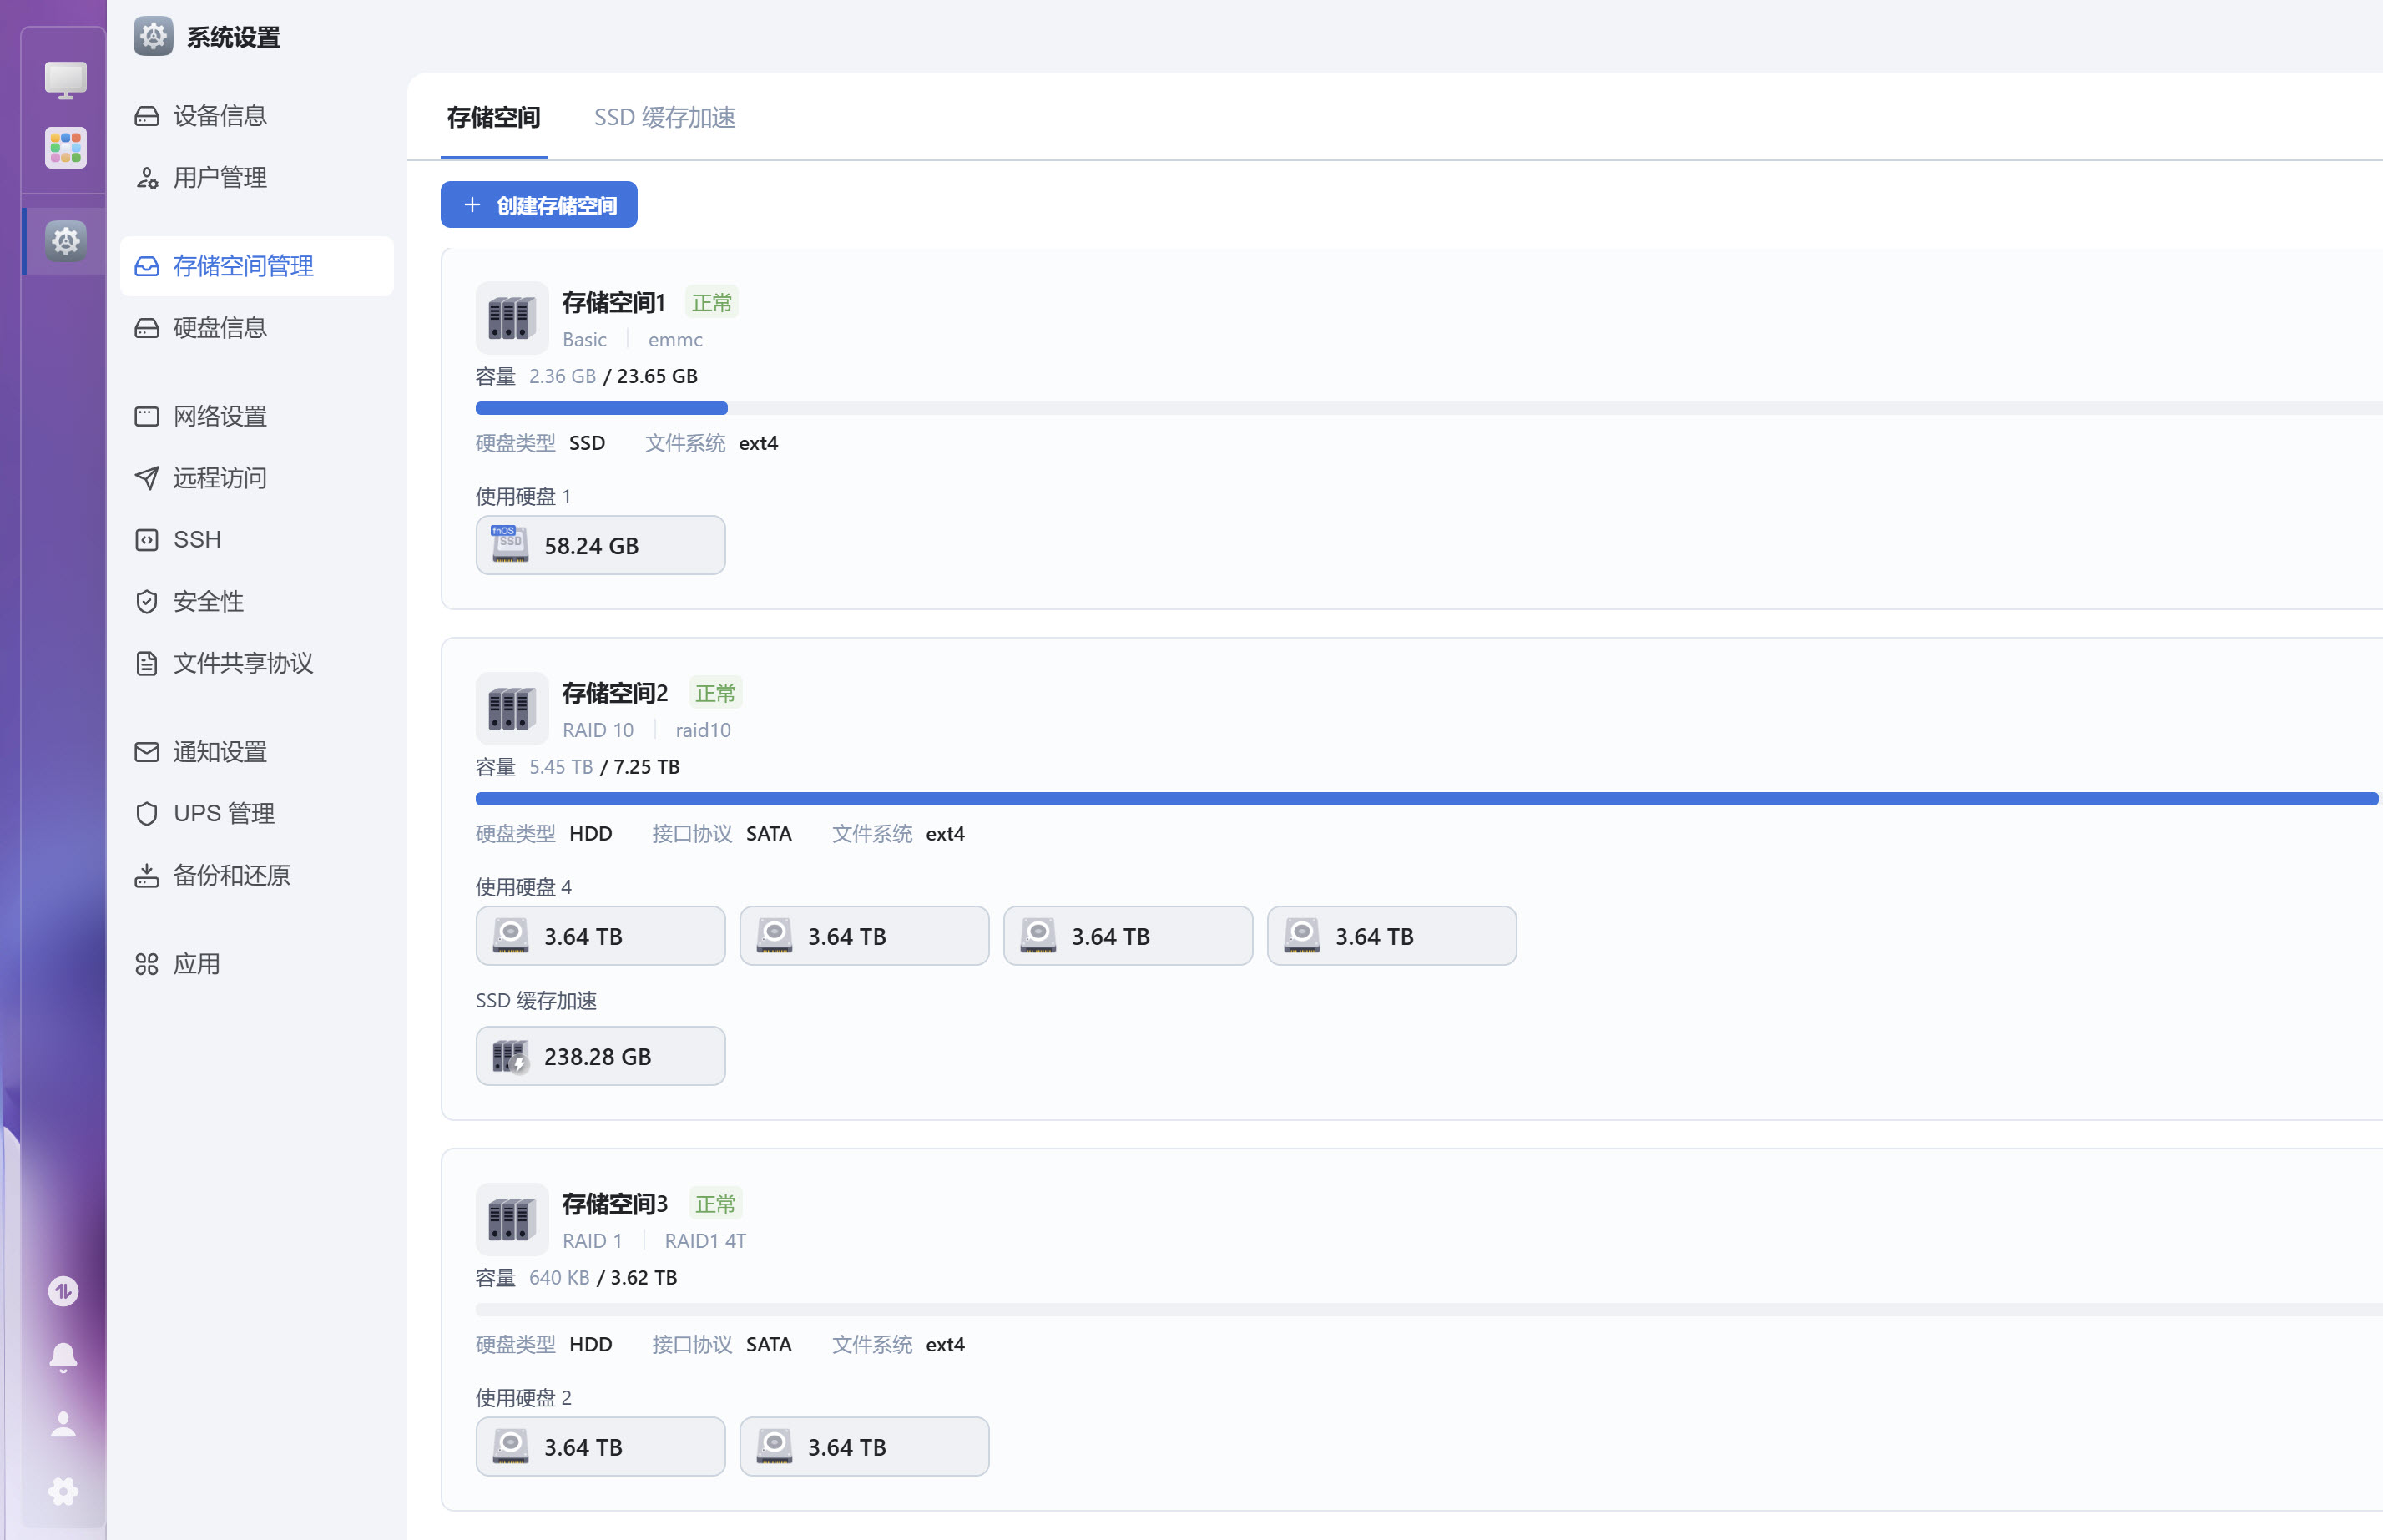The width and height of the screenshot is (2383, 1540).
Task: Click the 存储空间1 storage pool icon
Action: 511,318
